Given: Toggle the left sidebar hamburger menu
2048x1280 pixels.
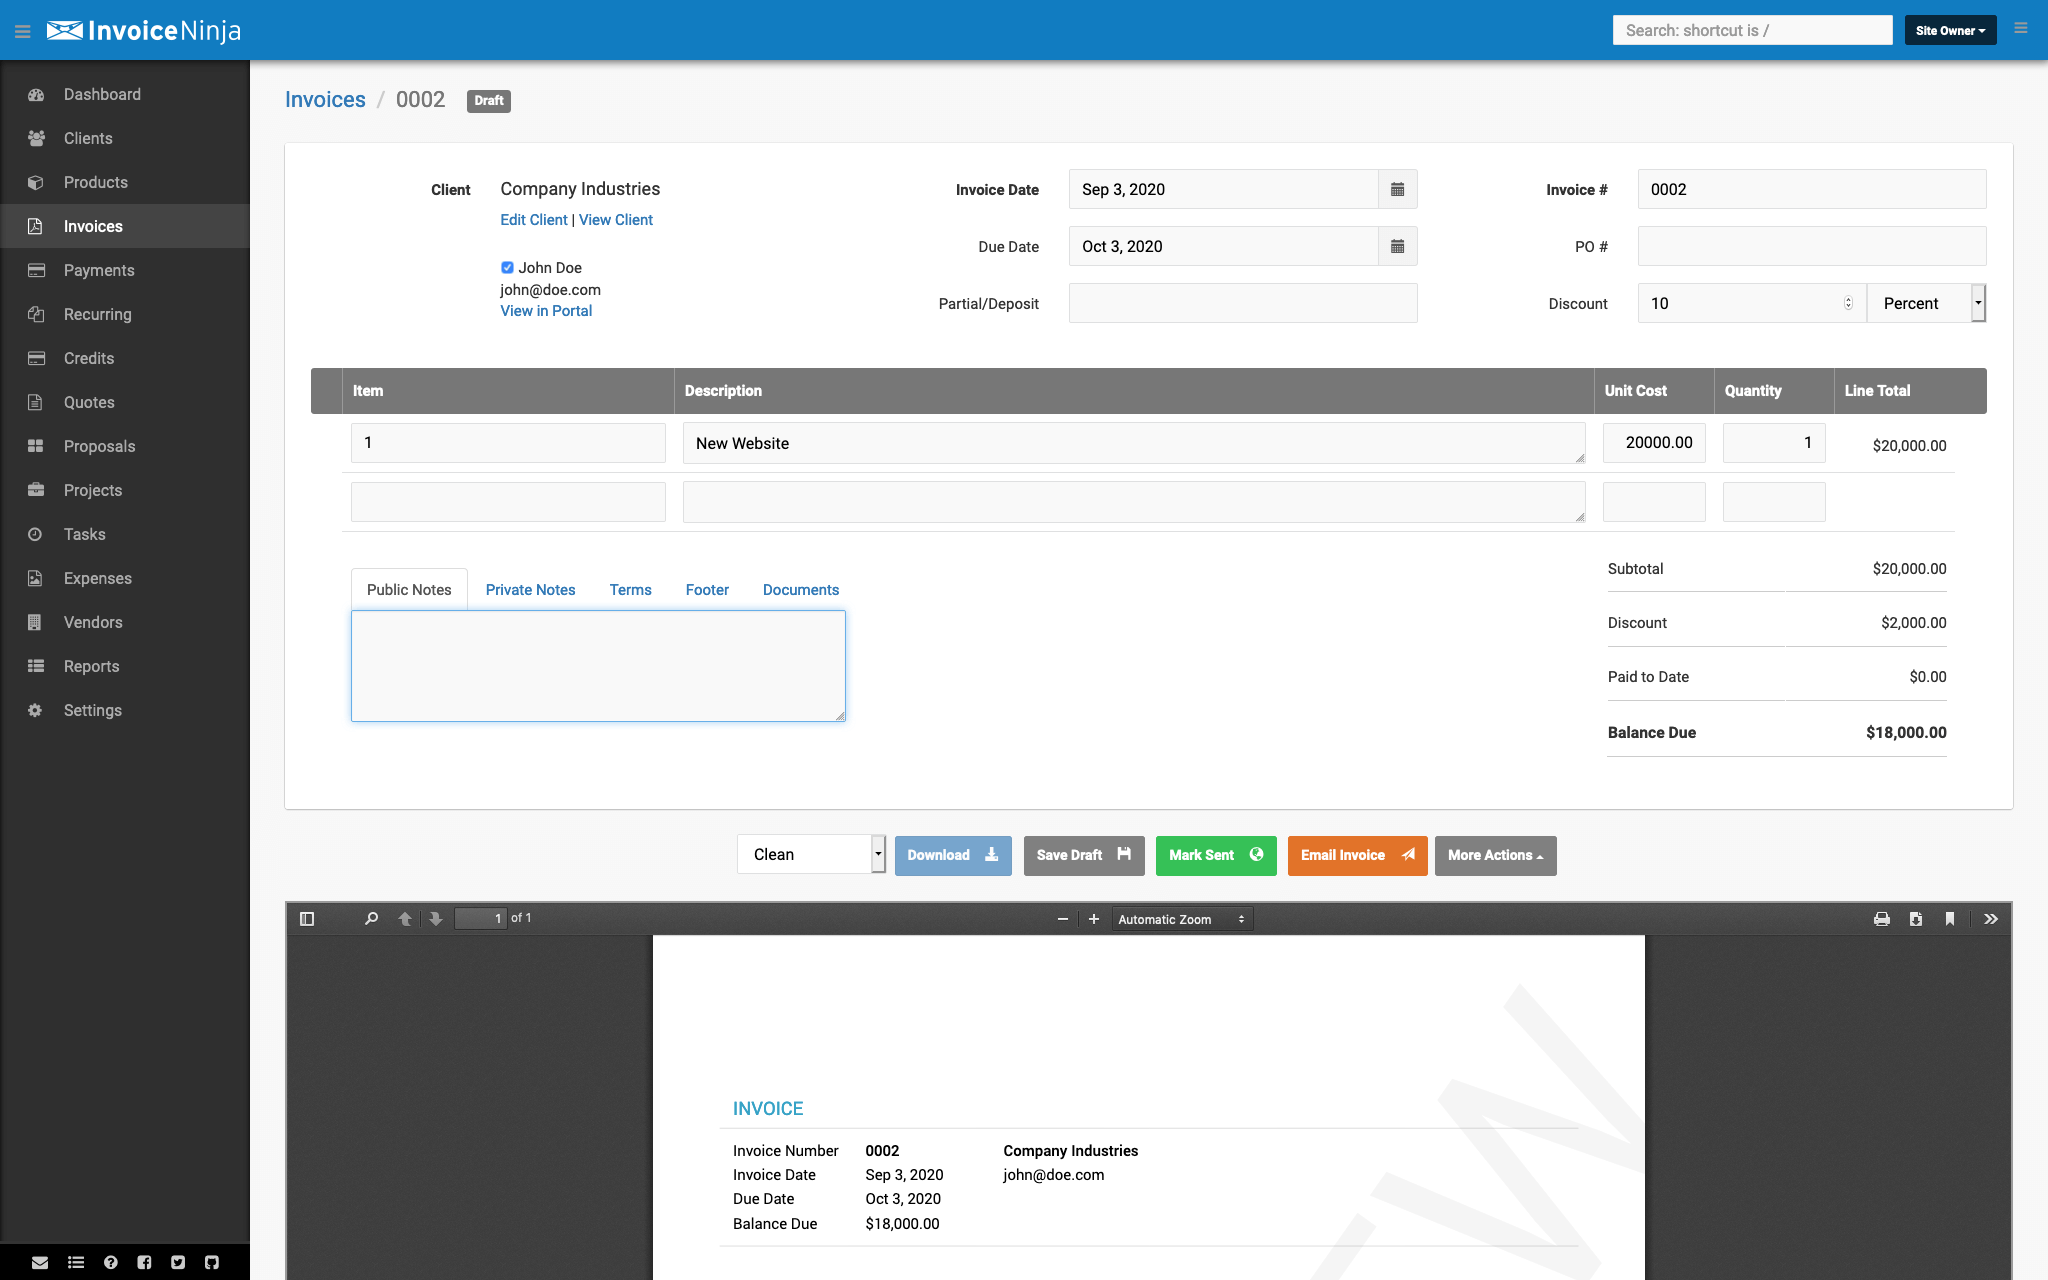Looking at the screenshot, I should tap(22, 32).
